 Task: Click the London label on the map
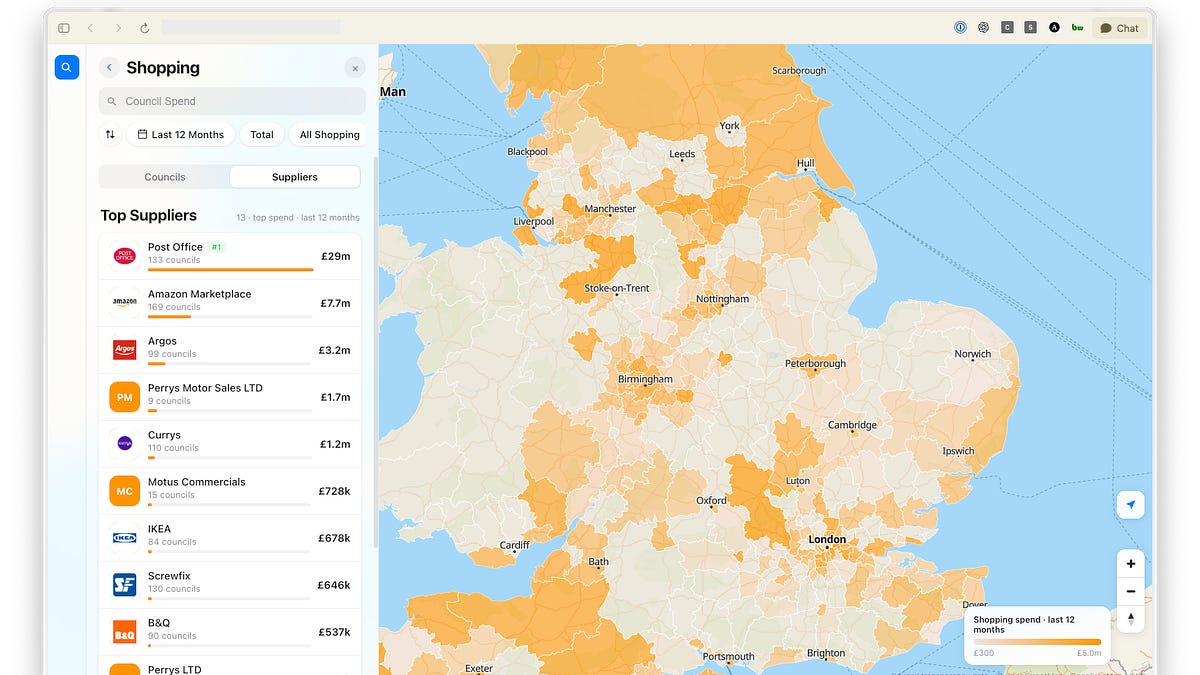[827, 540]
